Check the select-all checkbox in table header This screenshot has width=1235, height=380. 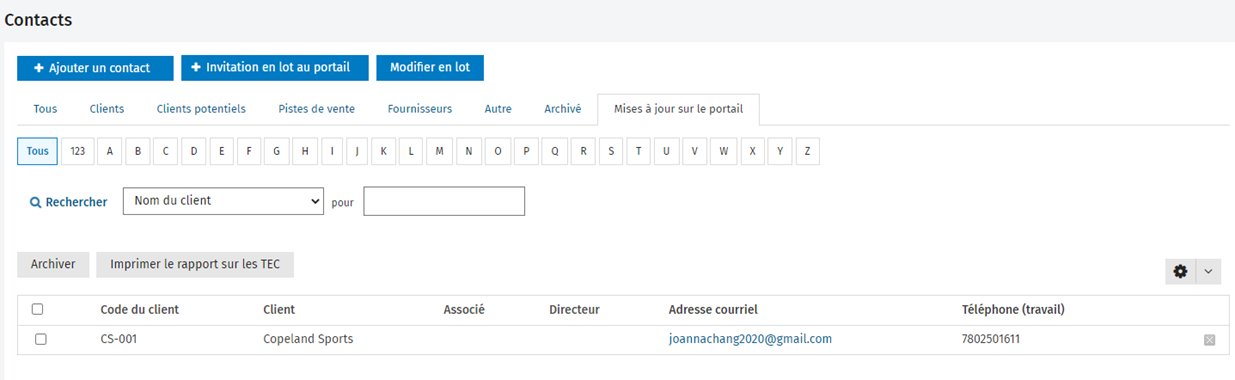[38, 310]
